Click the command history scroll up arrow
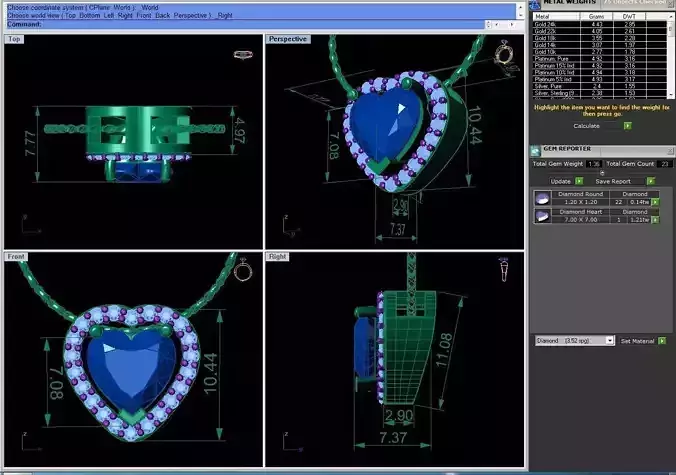This screenshot has height=475, width=676. pyautogui.click(x=520, y=7)
